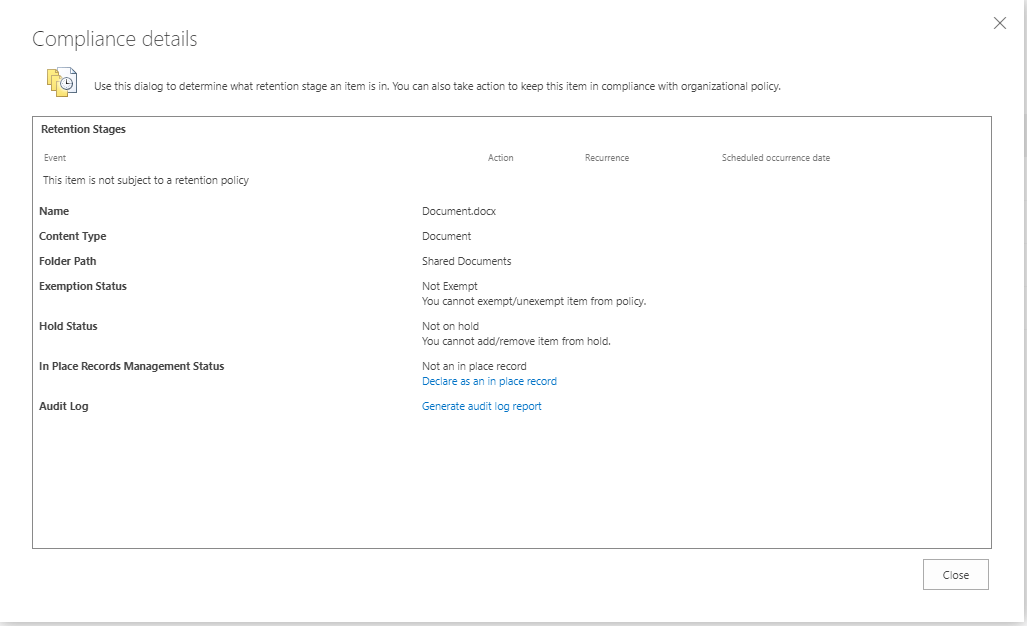Click the Retention Stages section title
This screenshot has width=1027, height=626.
tap(83, 129)
